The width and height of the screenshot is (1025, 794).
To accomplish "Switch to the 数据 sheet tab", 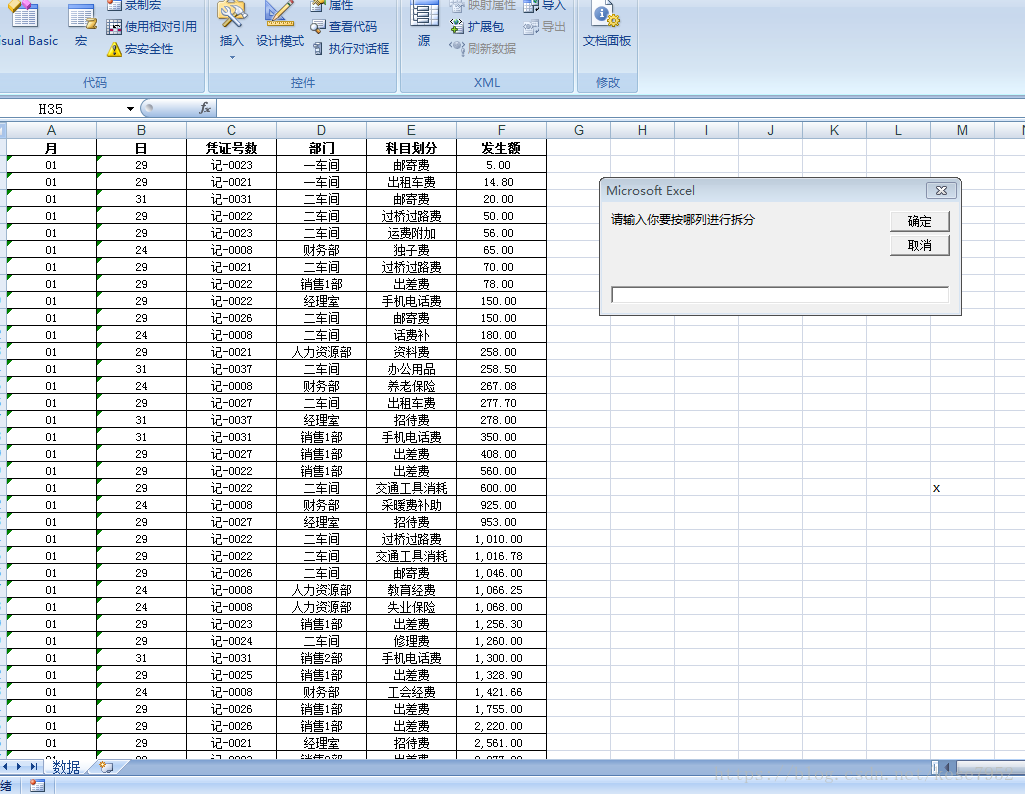I will coord(67,767).
